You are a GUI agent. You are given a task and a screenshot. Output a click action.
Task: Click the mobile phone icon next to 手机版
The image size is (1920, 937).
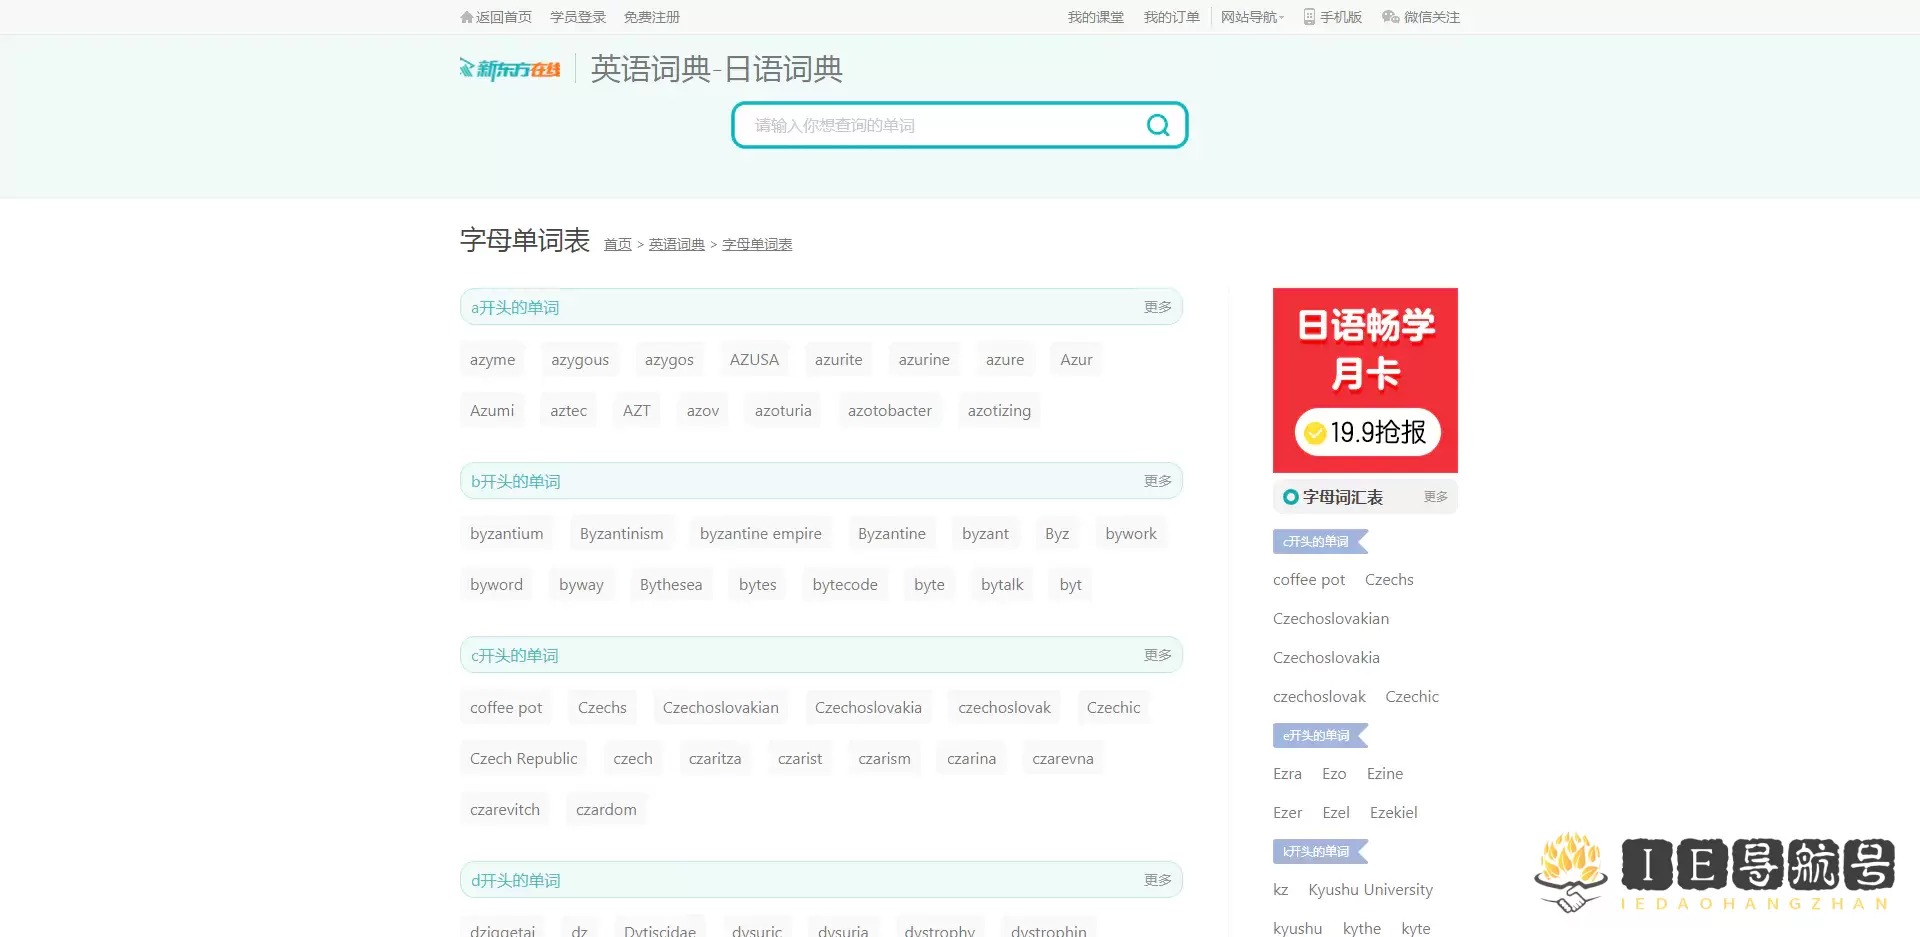1307,17
